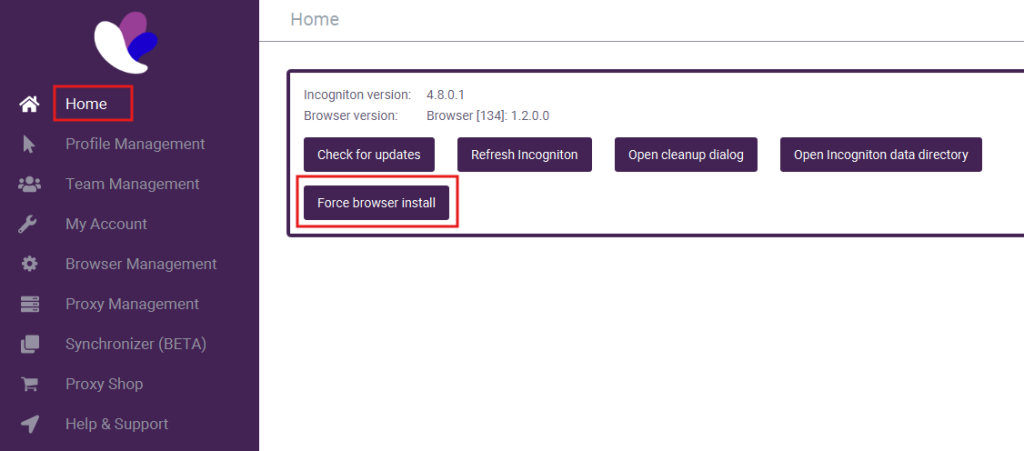Image resolution: width=1024 pixels, height=451 pixels.
Task: Click the Incogniton logo
Action: (127, 42)
